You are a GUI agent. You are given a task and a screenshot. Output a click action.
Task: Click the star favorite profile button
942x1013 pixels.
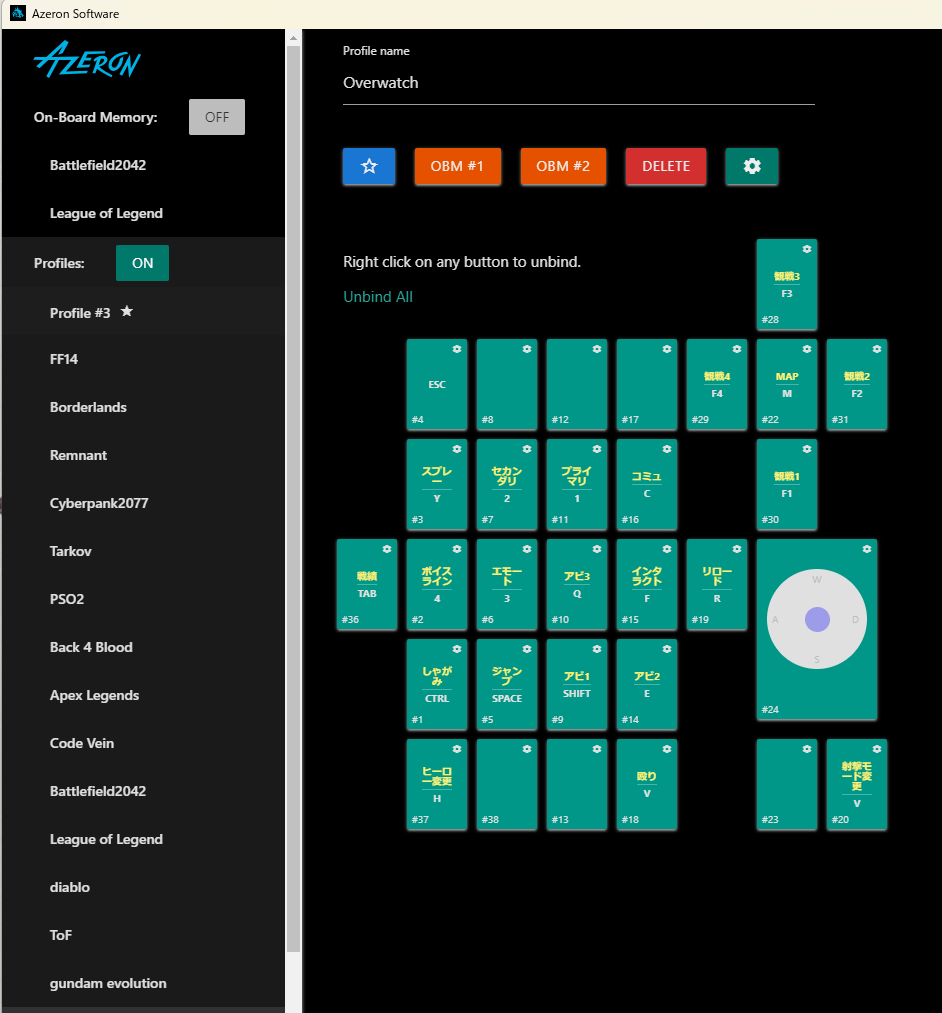tap(369, 166)
